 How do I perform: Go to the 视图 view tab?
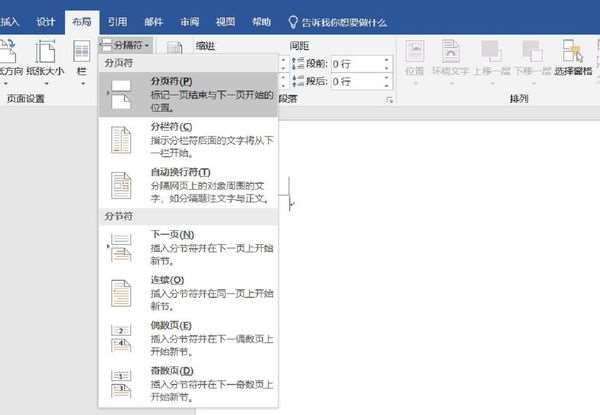pos(225,22)
